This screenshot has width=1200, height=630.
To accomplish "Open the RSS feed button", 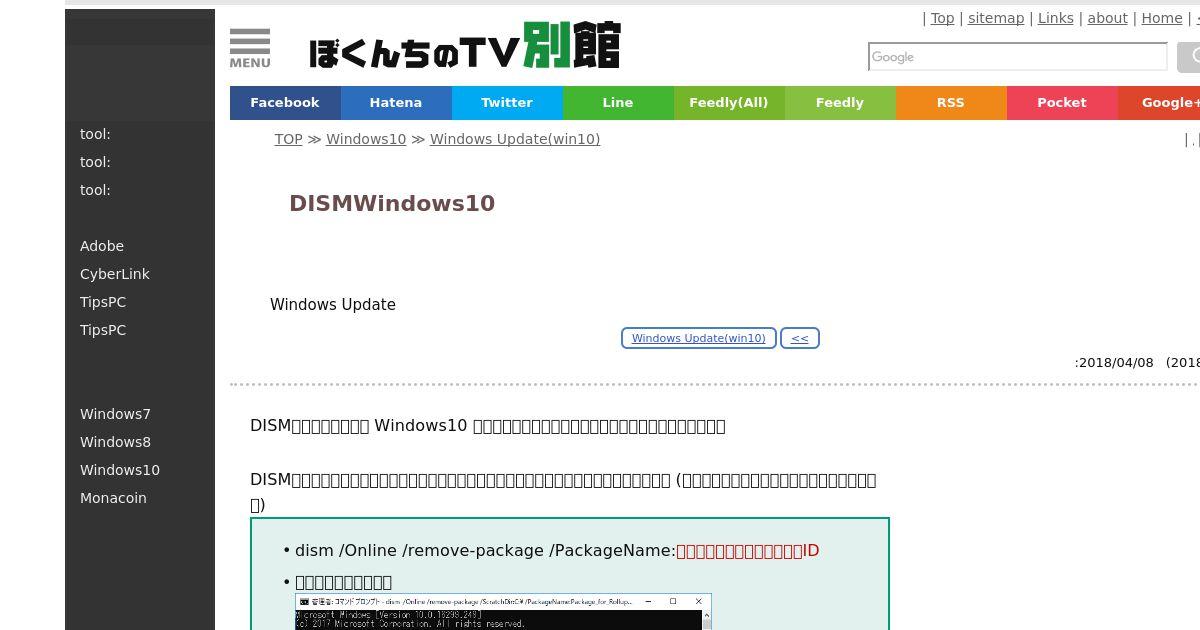I will [951, 103].
